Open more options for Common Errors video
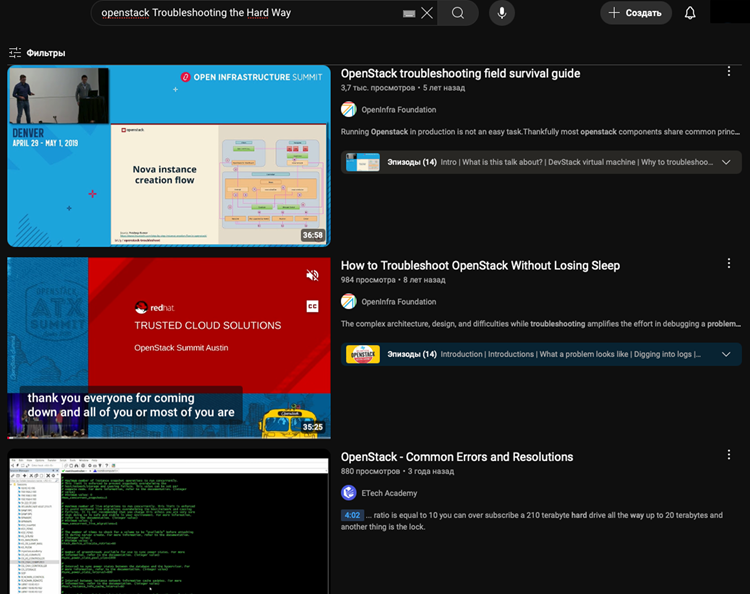Image resolution: width=750 pixels, height=594 pixels. click(728, 454)
